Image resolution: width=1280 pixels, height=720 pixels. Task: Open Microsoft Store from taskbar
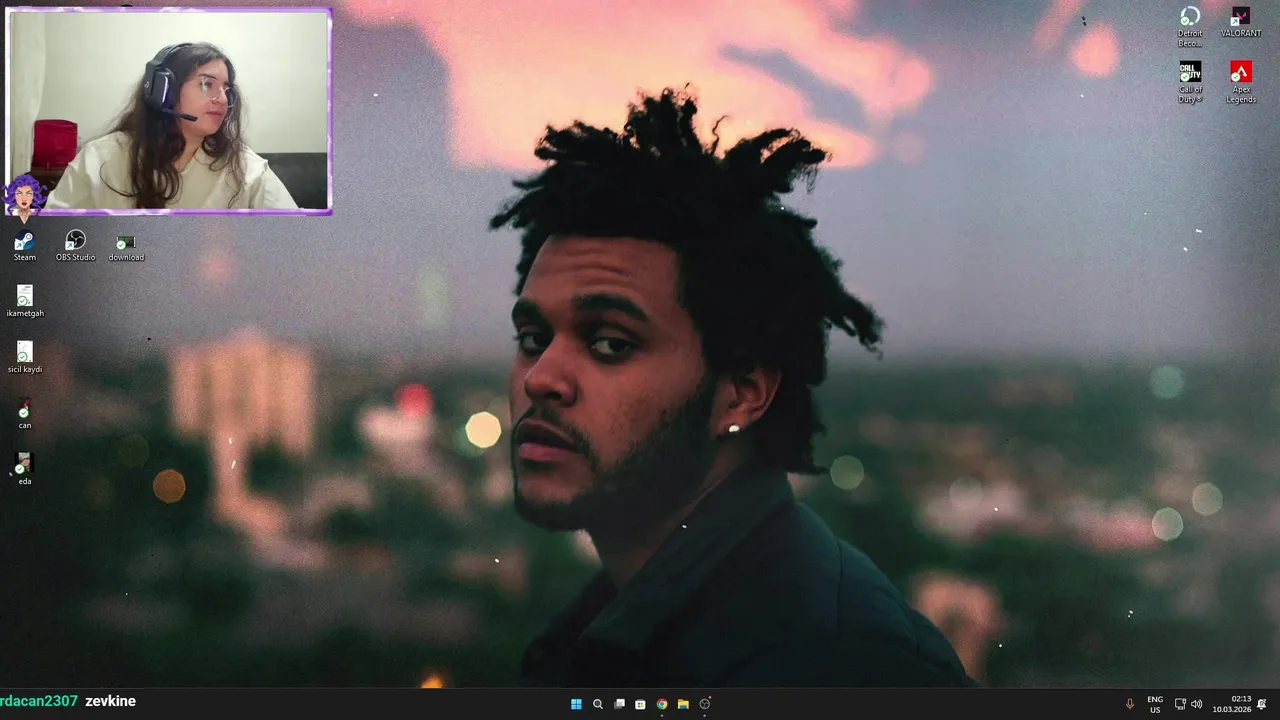(x=640, y=704)
